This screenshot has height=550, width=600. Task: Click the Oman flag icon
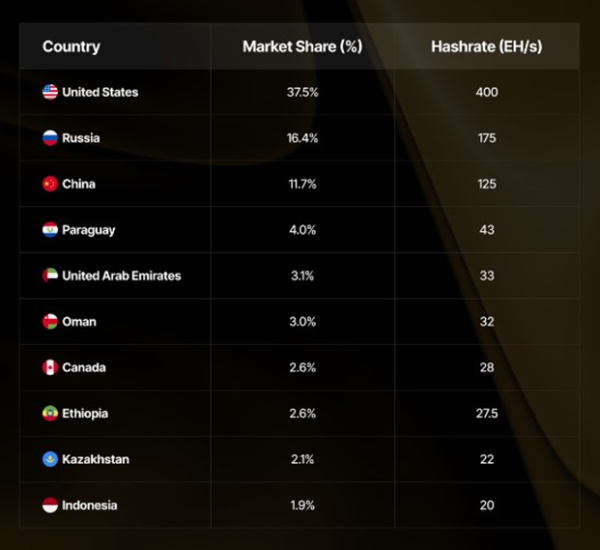click(x=50, y=322)
